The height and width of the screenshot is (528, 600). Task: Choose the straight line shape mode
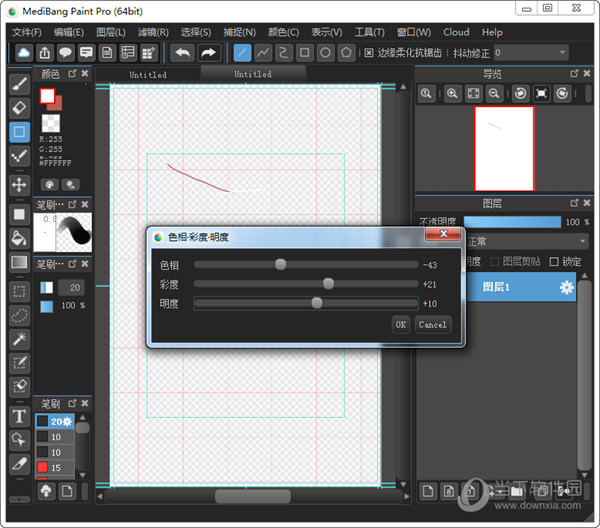click(x=242, y=53)
